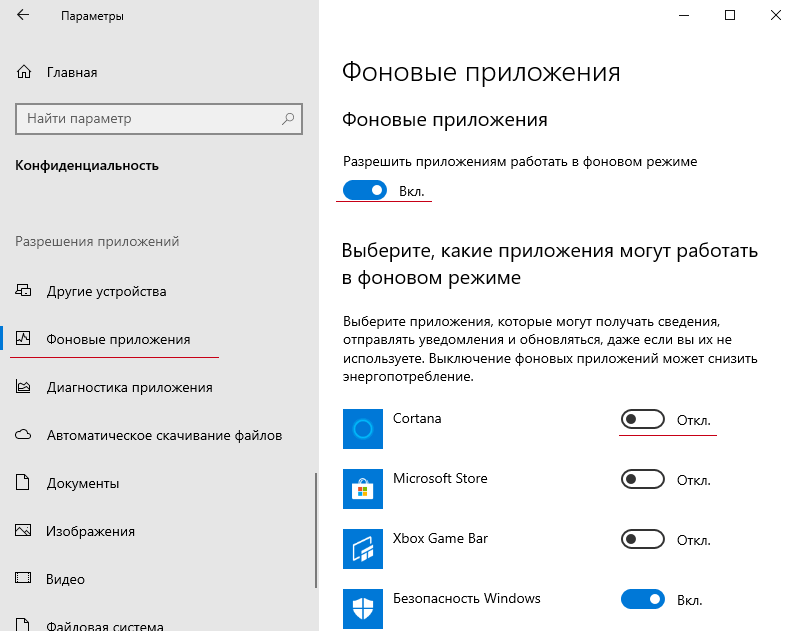Viewport: 798px width, 631px height.
Task: Go to the Главная settings page
Action: click(x=72, y=73)
